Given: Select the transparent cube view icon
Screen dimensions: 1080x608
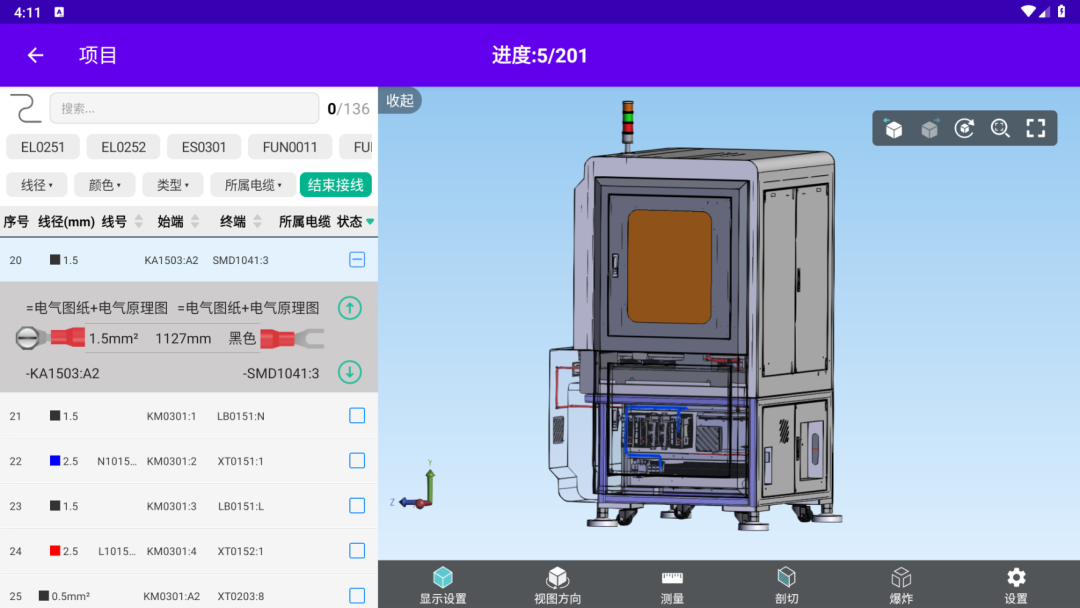Looking at the screenshot, I should point(929,128).
